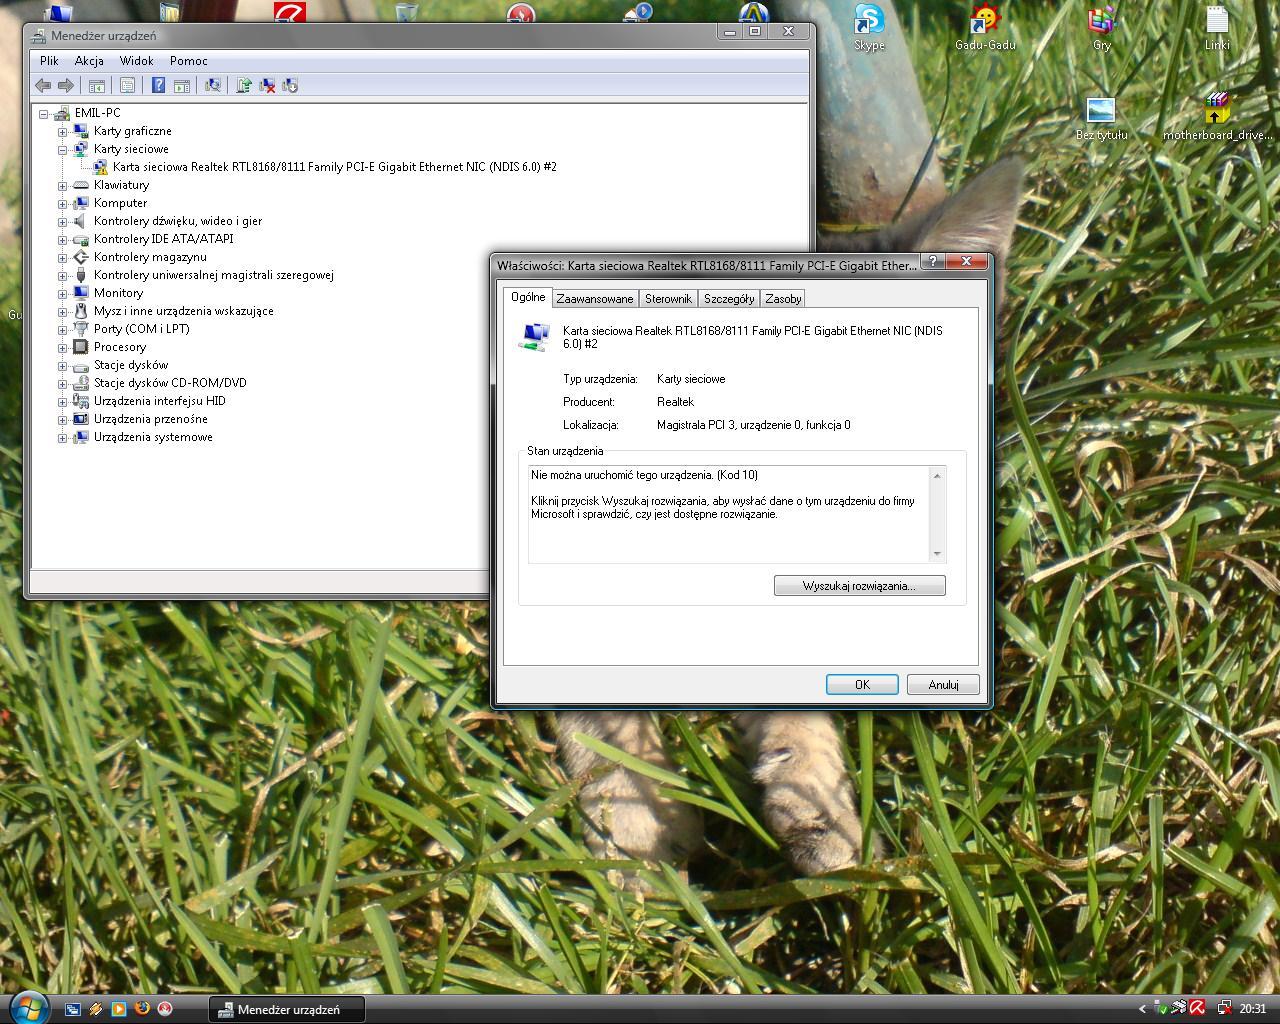Click the Disable device toolbar icon with down arrow
This screenshot has width=1280, height=1024.
click(290, 86)
